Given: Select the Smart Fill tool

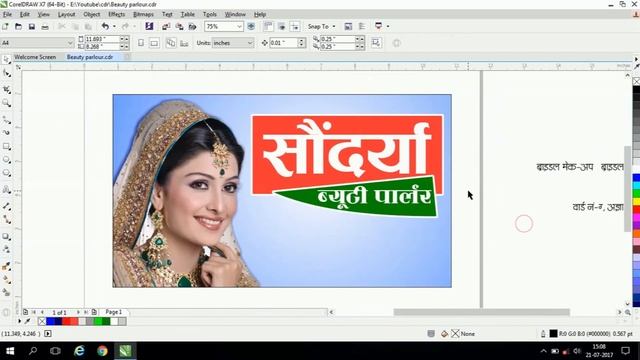Looking at the screenshot, I should tap(7, 293).
